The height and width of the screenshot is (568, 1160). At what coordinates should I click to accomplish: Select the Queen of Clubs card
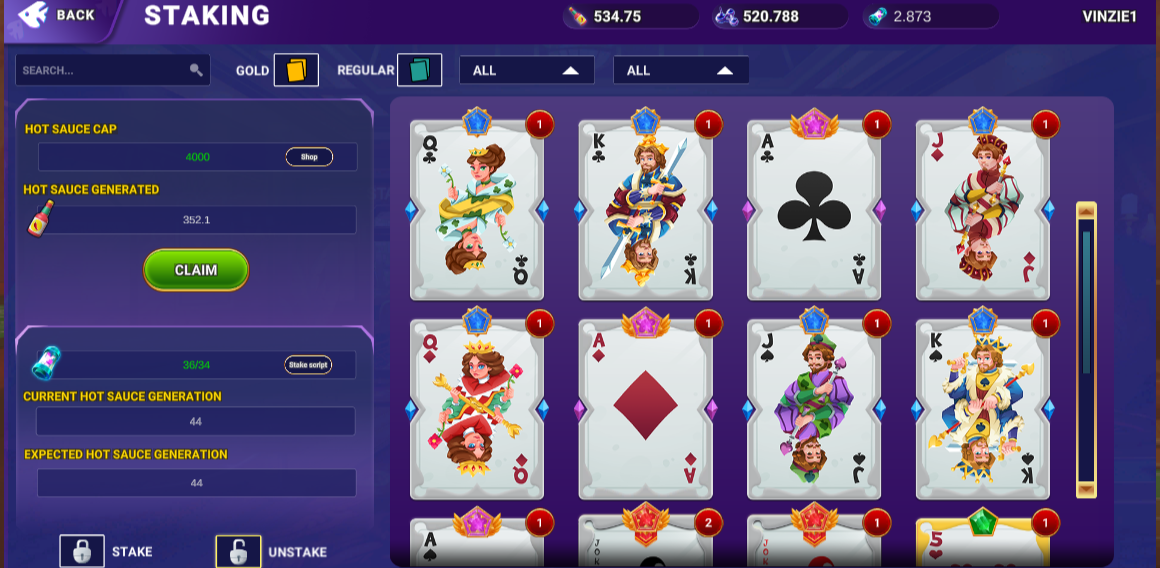(x=477, y=209)
